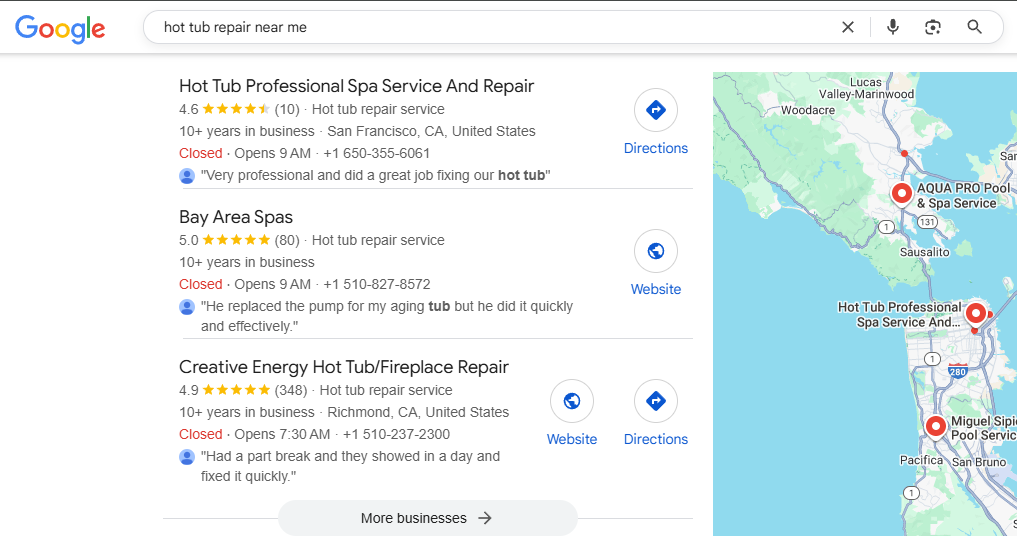This screenshot has width=1017, height=555.
Task: Click into the search text field
Action: click(x=480, y=27)
